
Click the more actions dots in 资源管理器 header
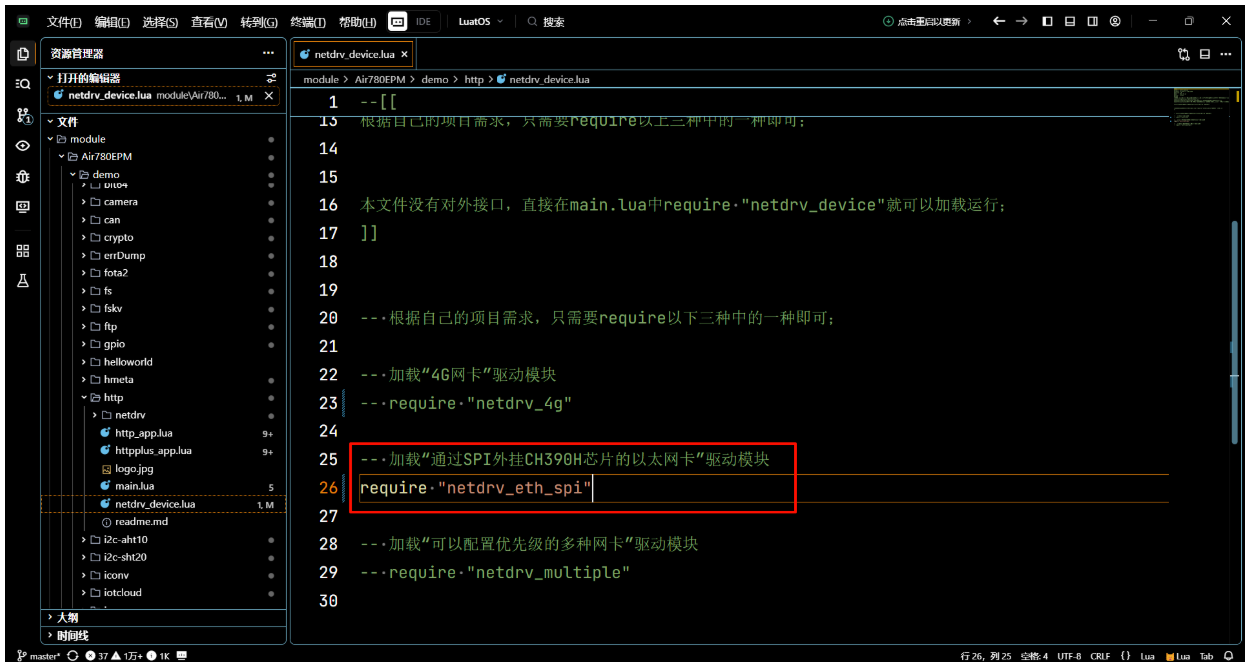pos(268,53)
